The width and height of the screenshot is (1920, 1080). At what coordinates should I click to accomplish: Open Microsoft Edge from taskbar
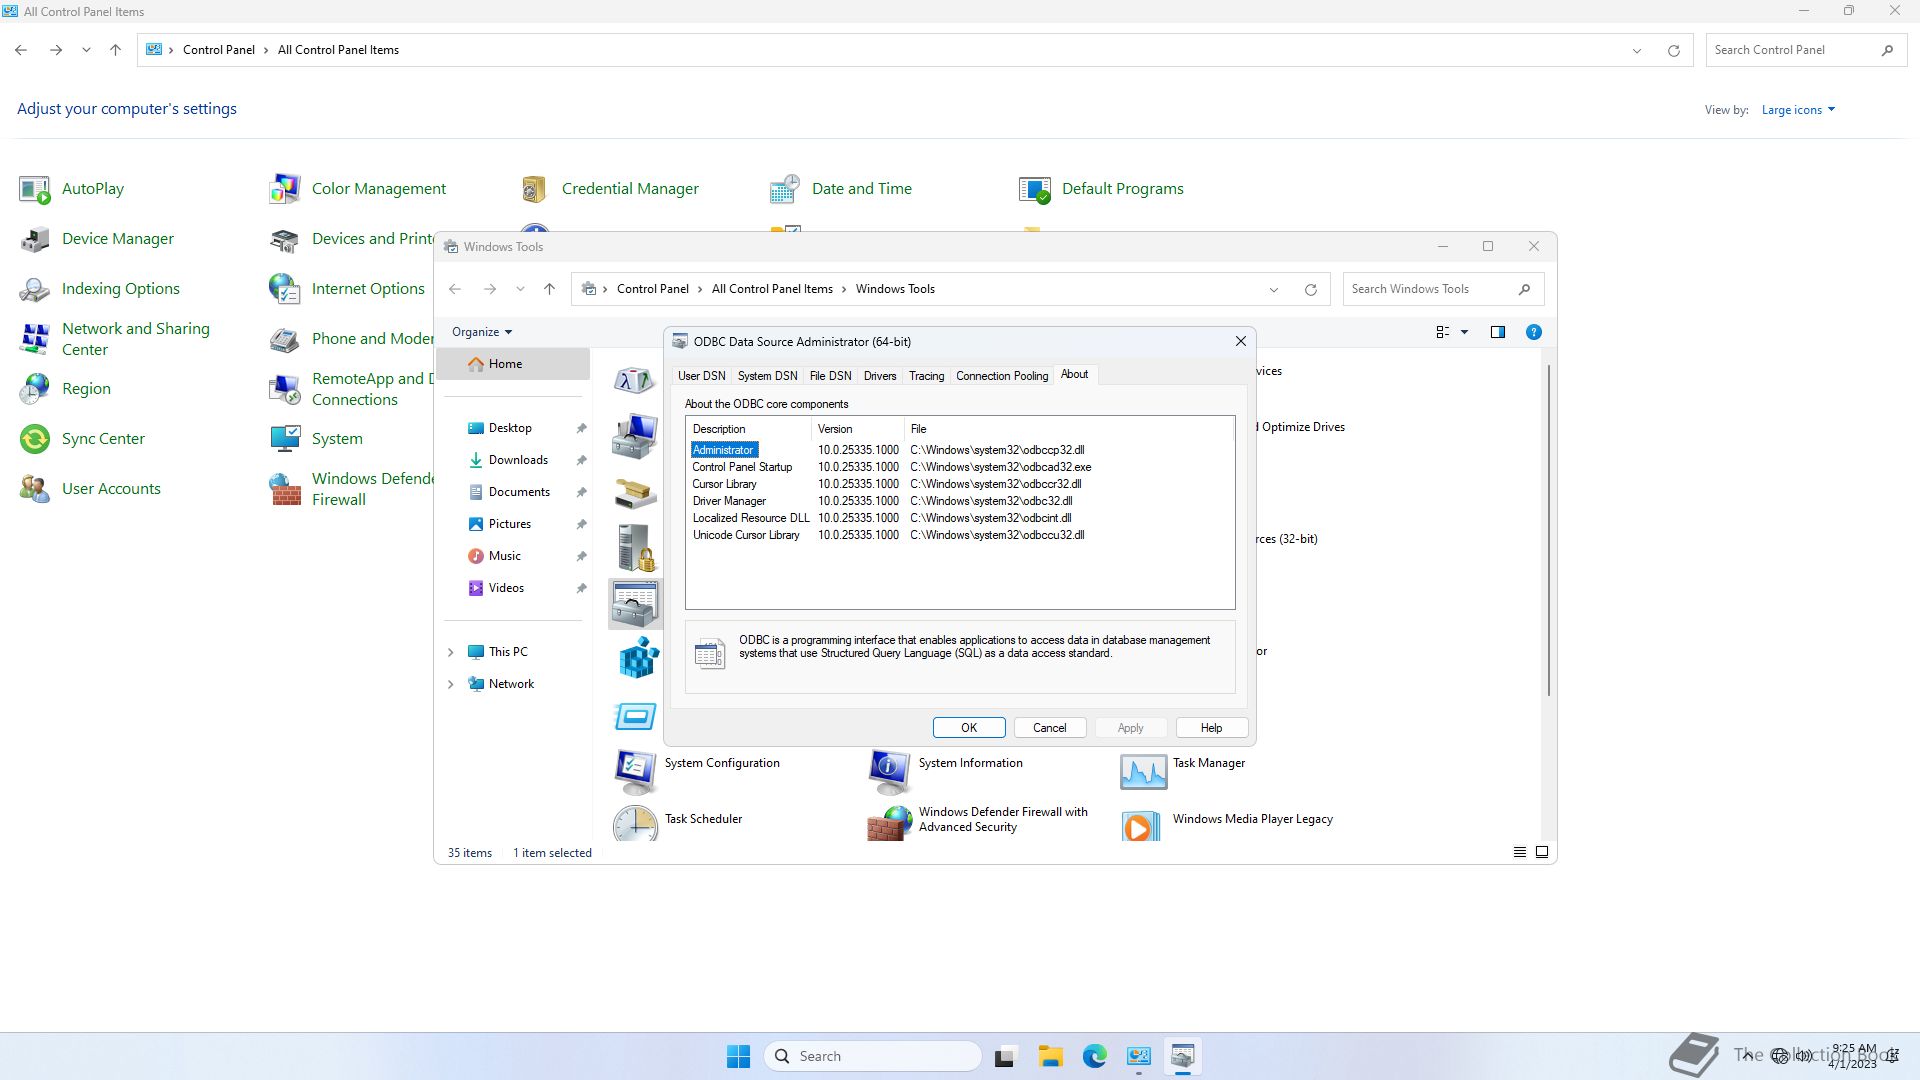coord(1094,1056)
